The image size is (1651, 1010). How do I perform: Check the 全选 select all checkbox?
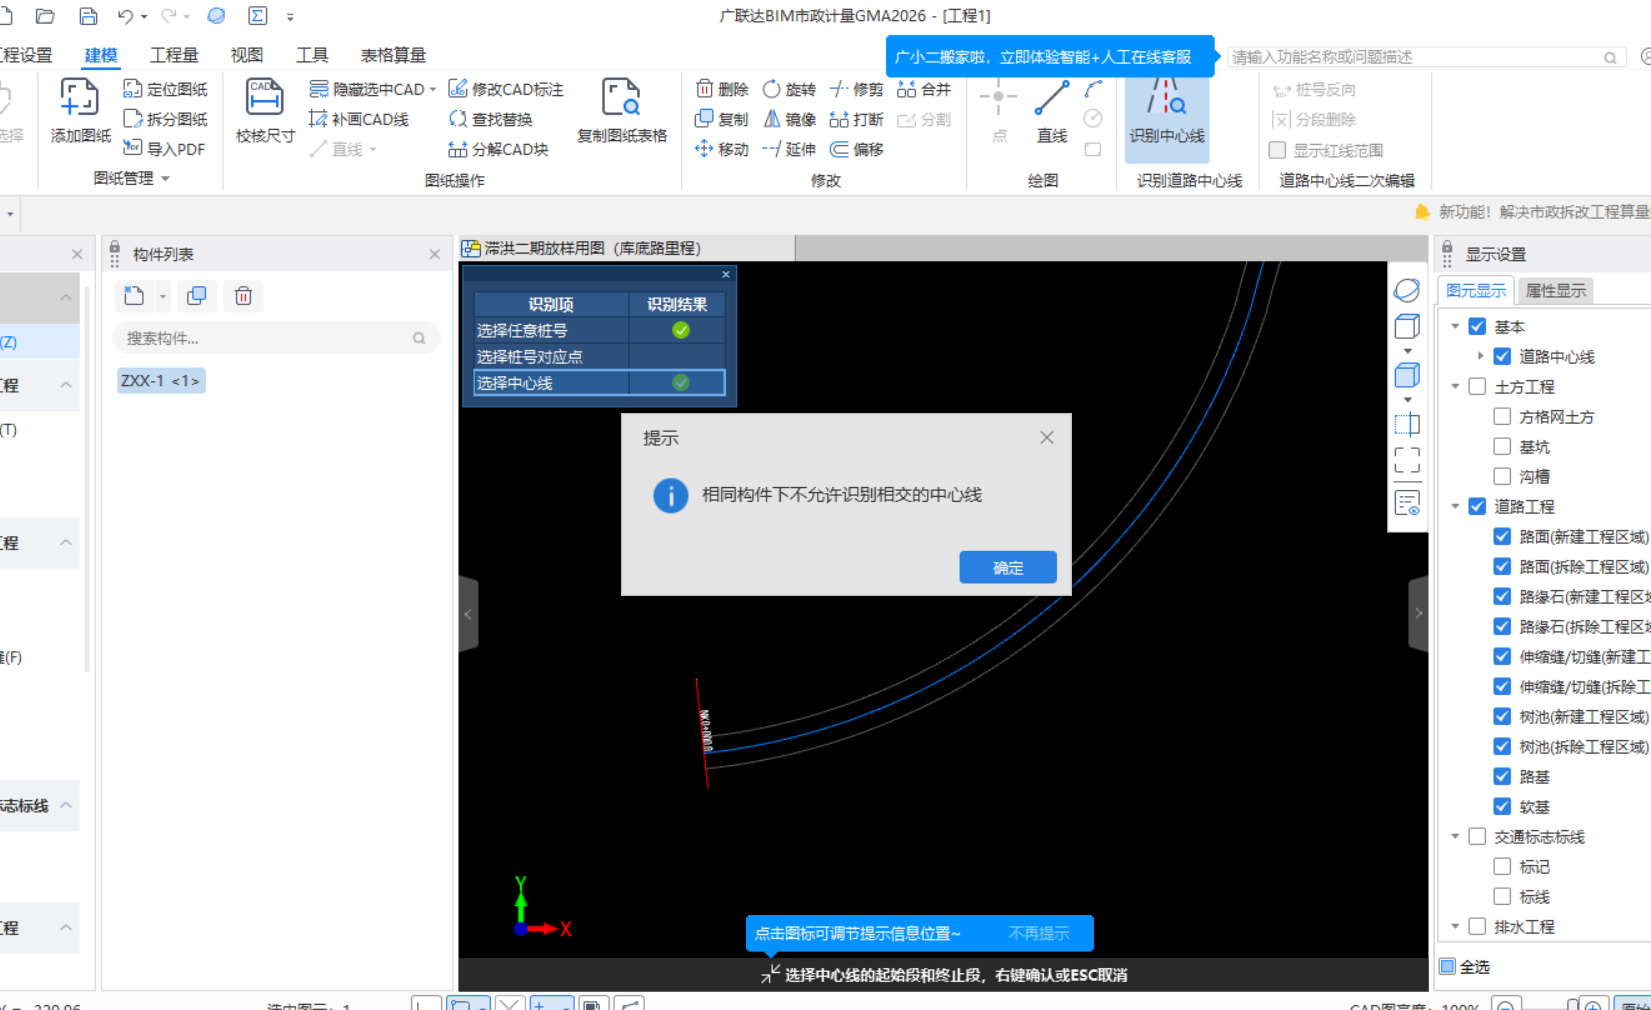[x=1447, y=966]
